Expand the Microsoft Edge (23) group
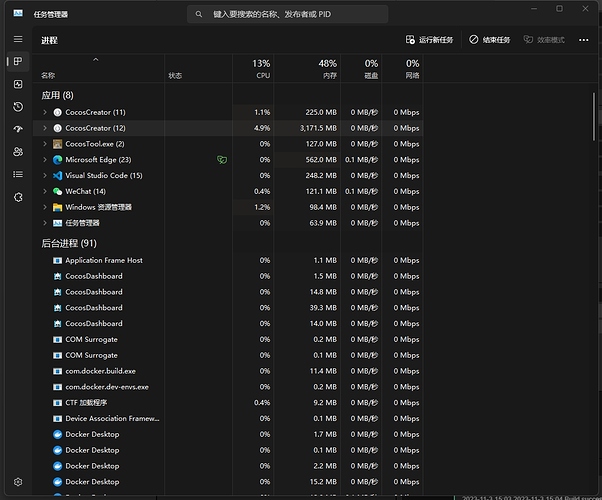The width and height of the screenshot is (602, 500). click(45, 160)
